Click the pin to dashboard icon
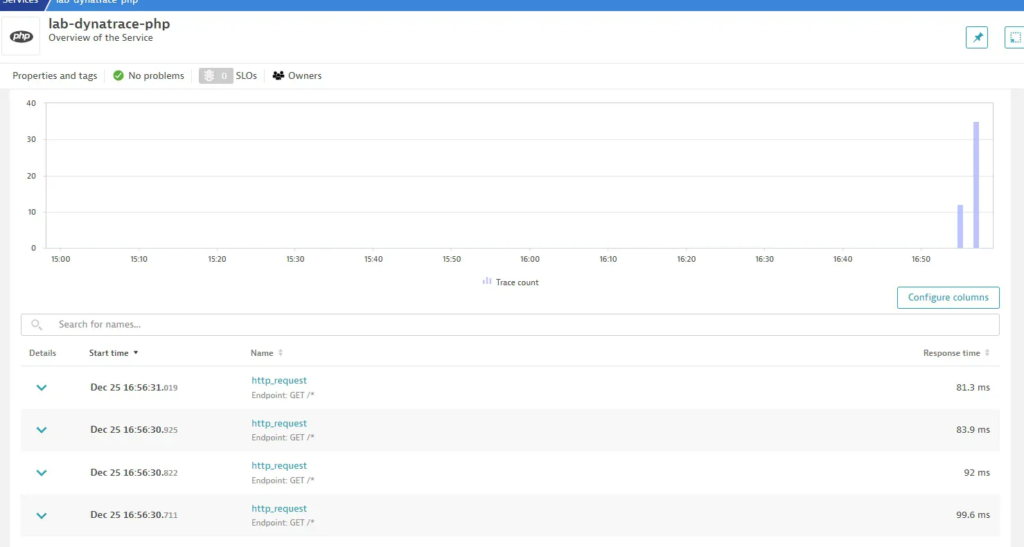Image resolution: width=1024 pixels, height=547 pixels. click(976, 37)
